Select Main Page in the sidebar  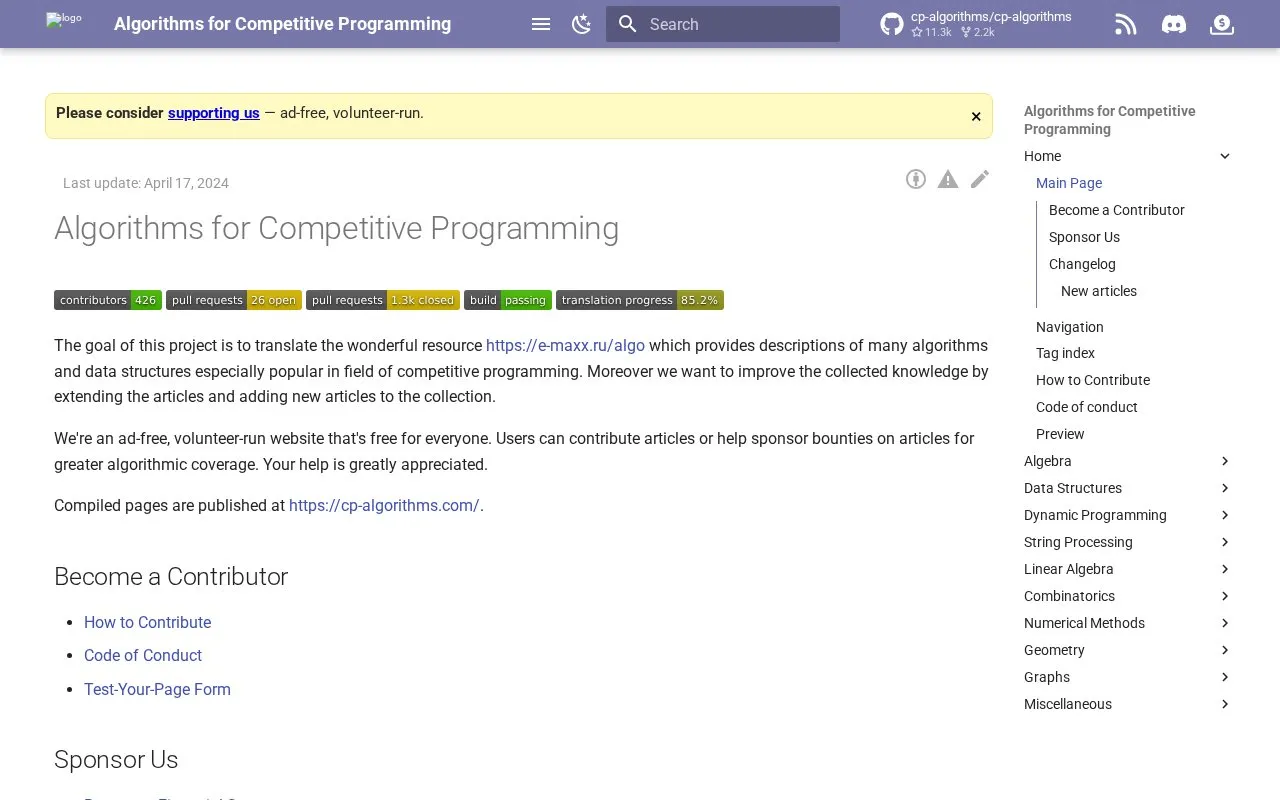tap(1069, 183)
